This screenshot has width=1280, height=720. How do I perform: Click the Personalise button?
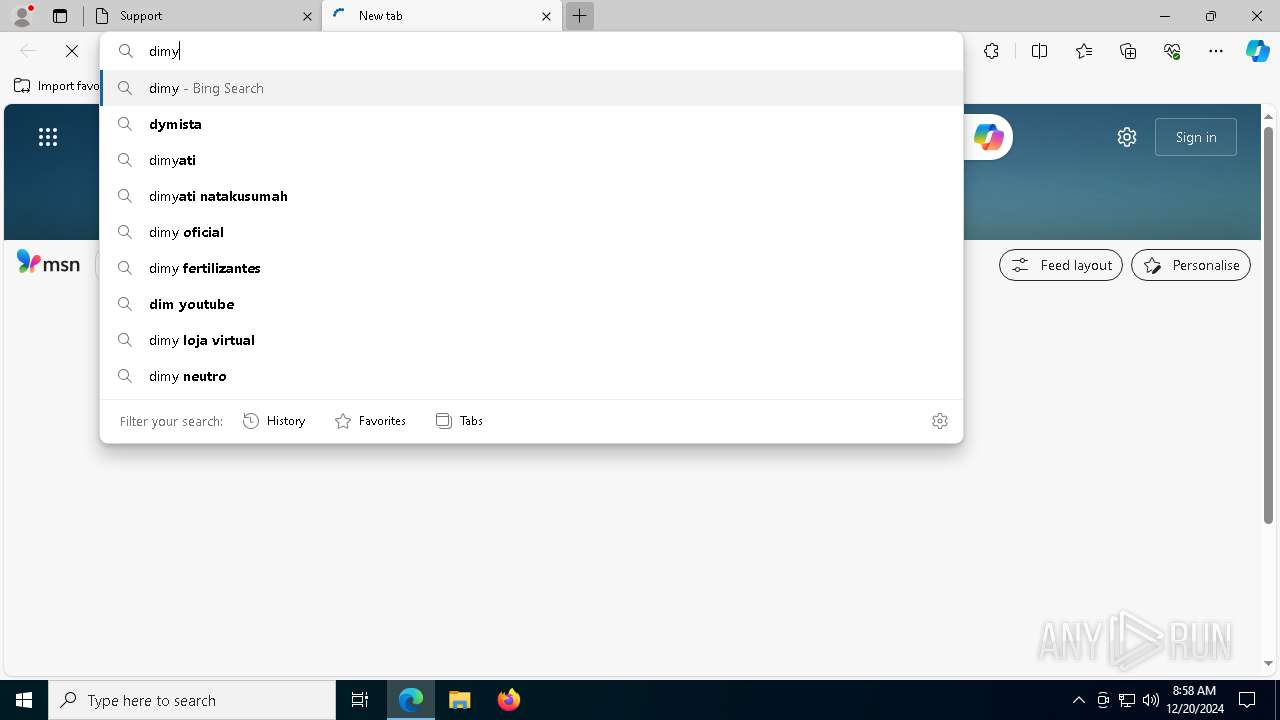[1191, 265]
